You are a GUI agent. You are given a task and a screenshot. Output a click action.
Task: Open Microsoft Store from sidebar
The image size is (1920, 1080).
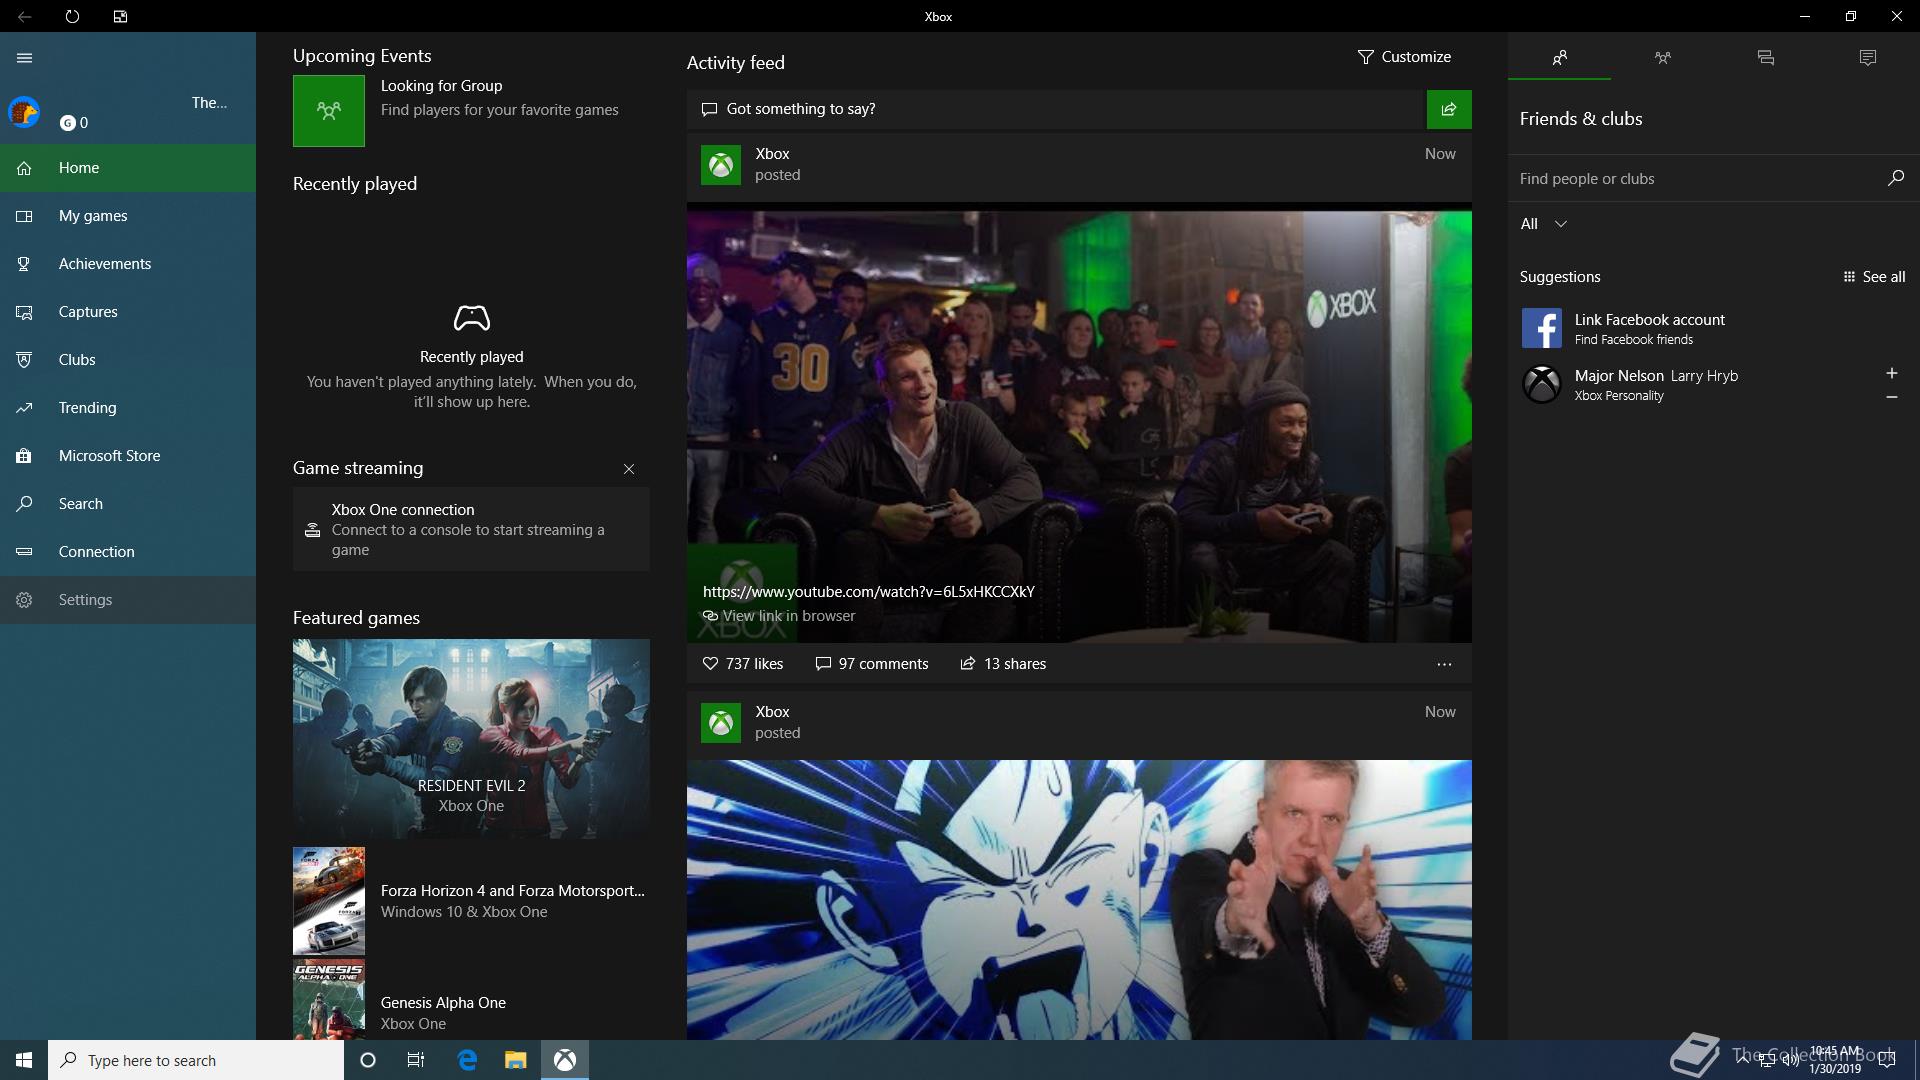(128, 456)
